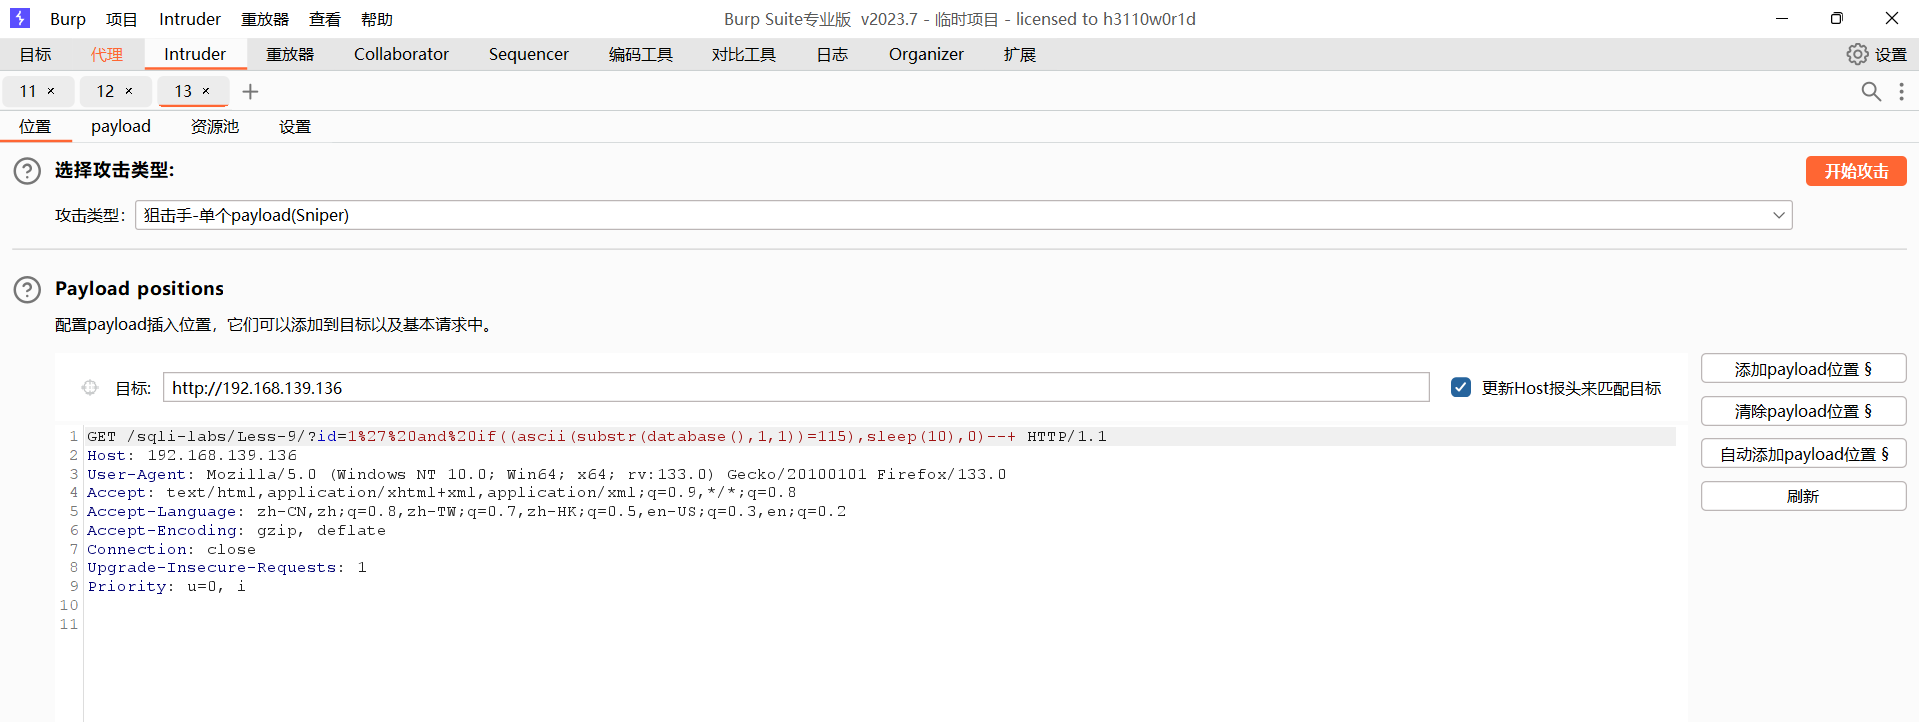The width and height of the screenshot is (1919, 722).
Task: Close Intruder tab 13
Action: (x=206, y=91)
